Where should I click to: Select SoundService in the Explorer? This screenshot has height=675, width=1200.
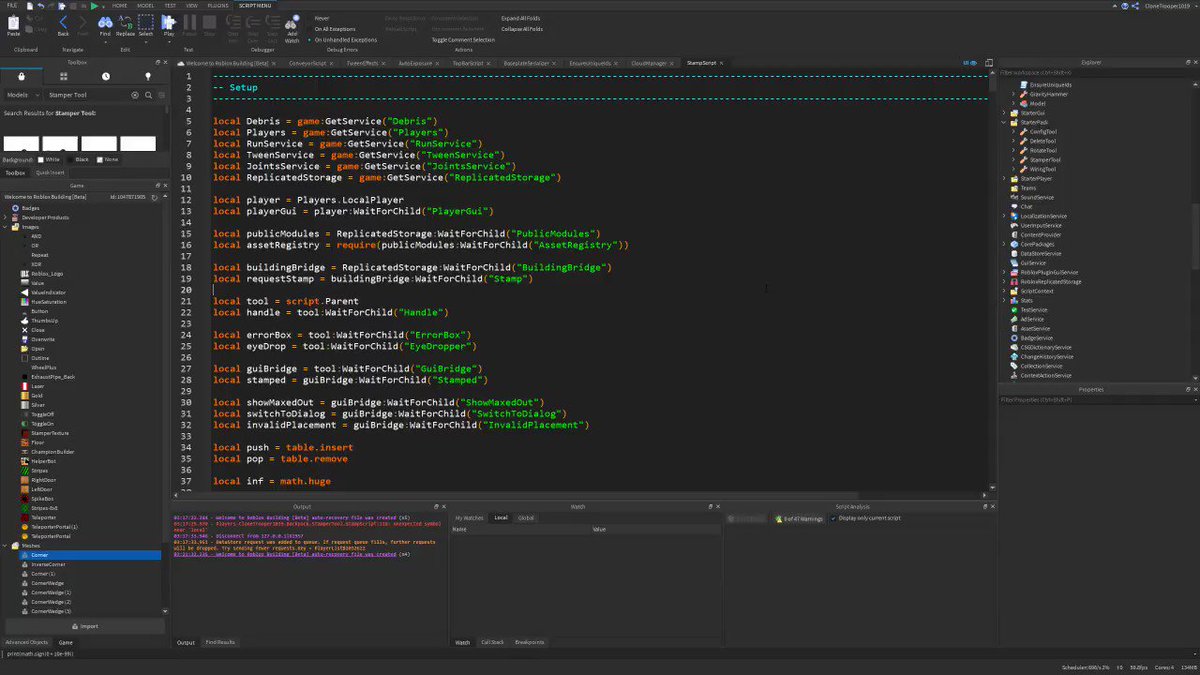click(1037, 197)
